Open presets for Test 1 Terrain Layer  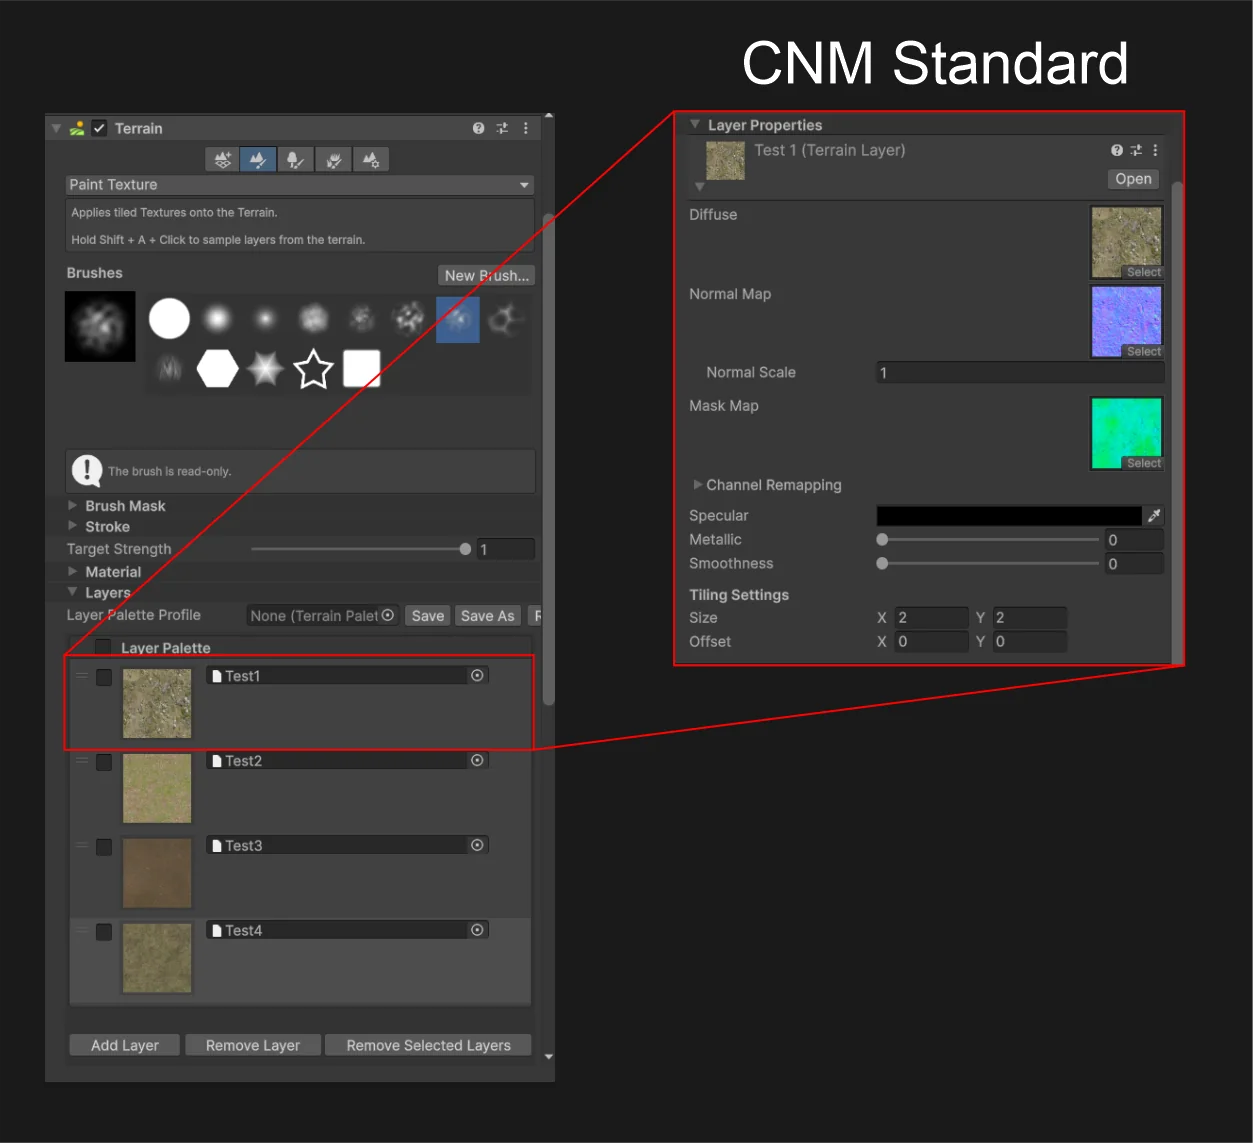point(1136,150)
